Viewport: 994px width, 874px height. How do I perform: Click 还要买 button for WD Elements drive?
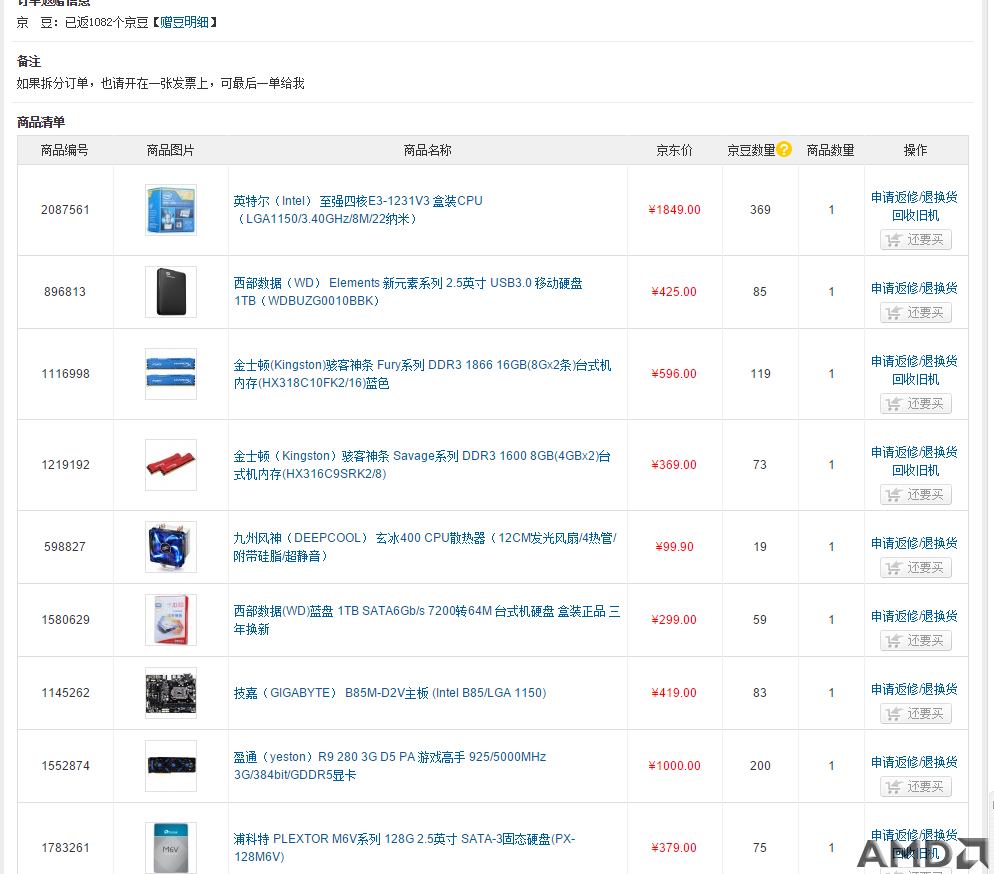coord(915,312)
